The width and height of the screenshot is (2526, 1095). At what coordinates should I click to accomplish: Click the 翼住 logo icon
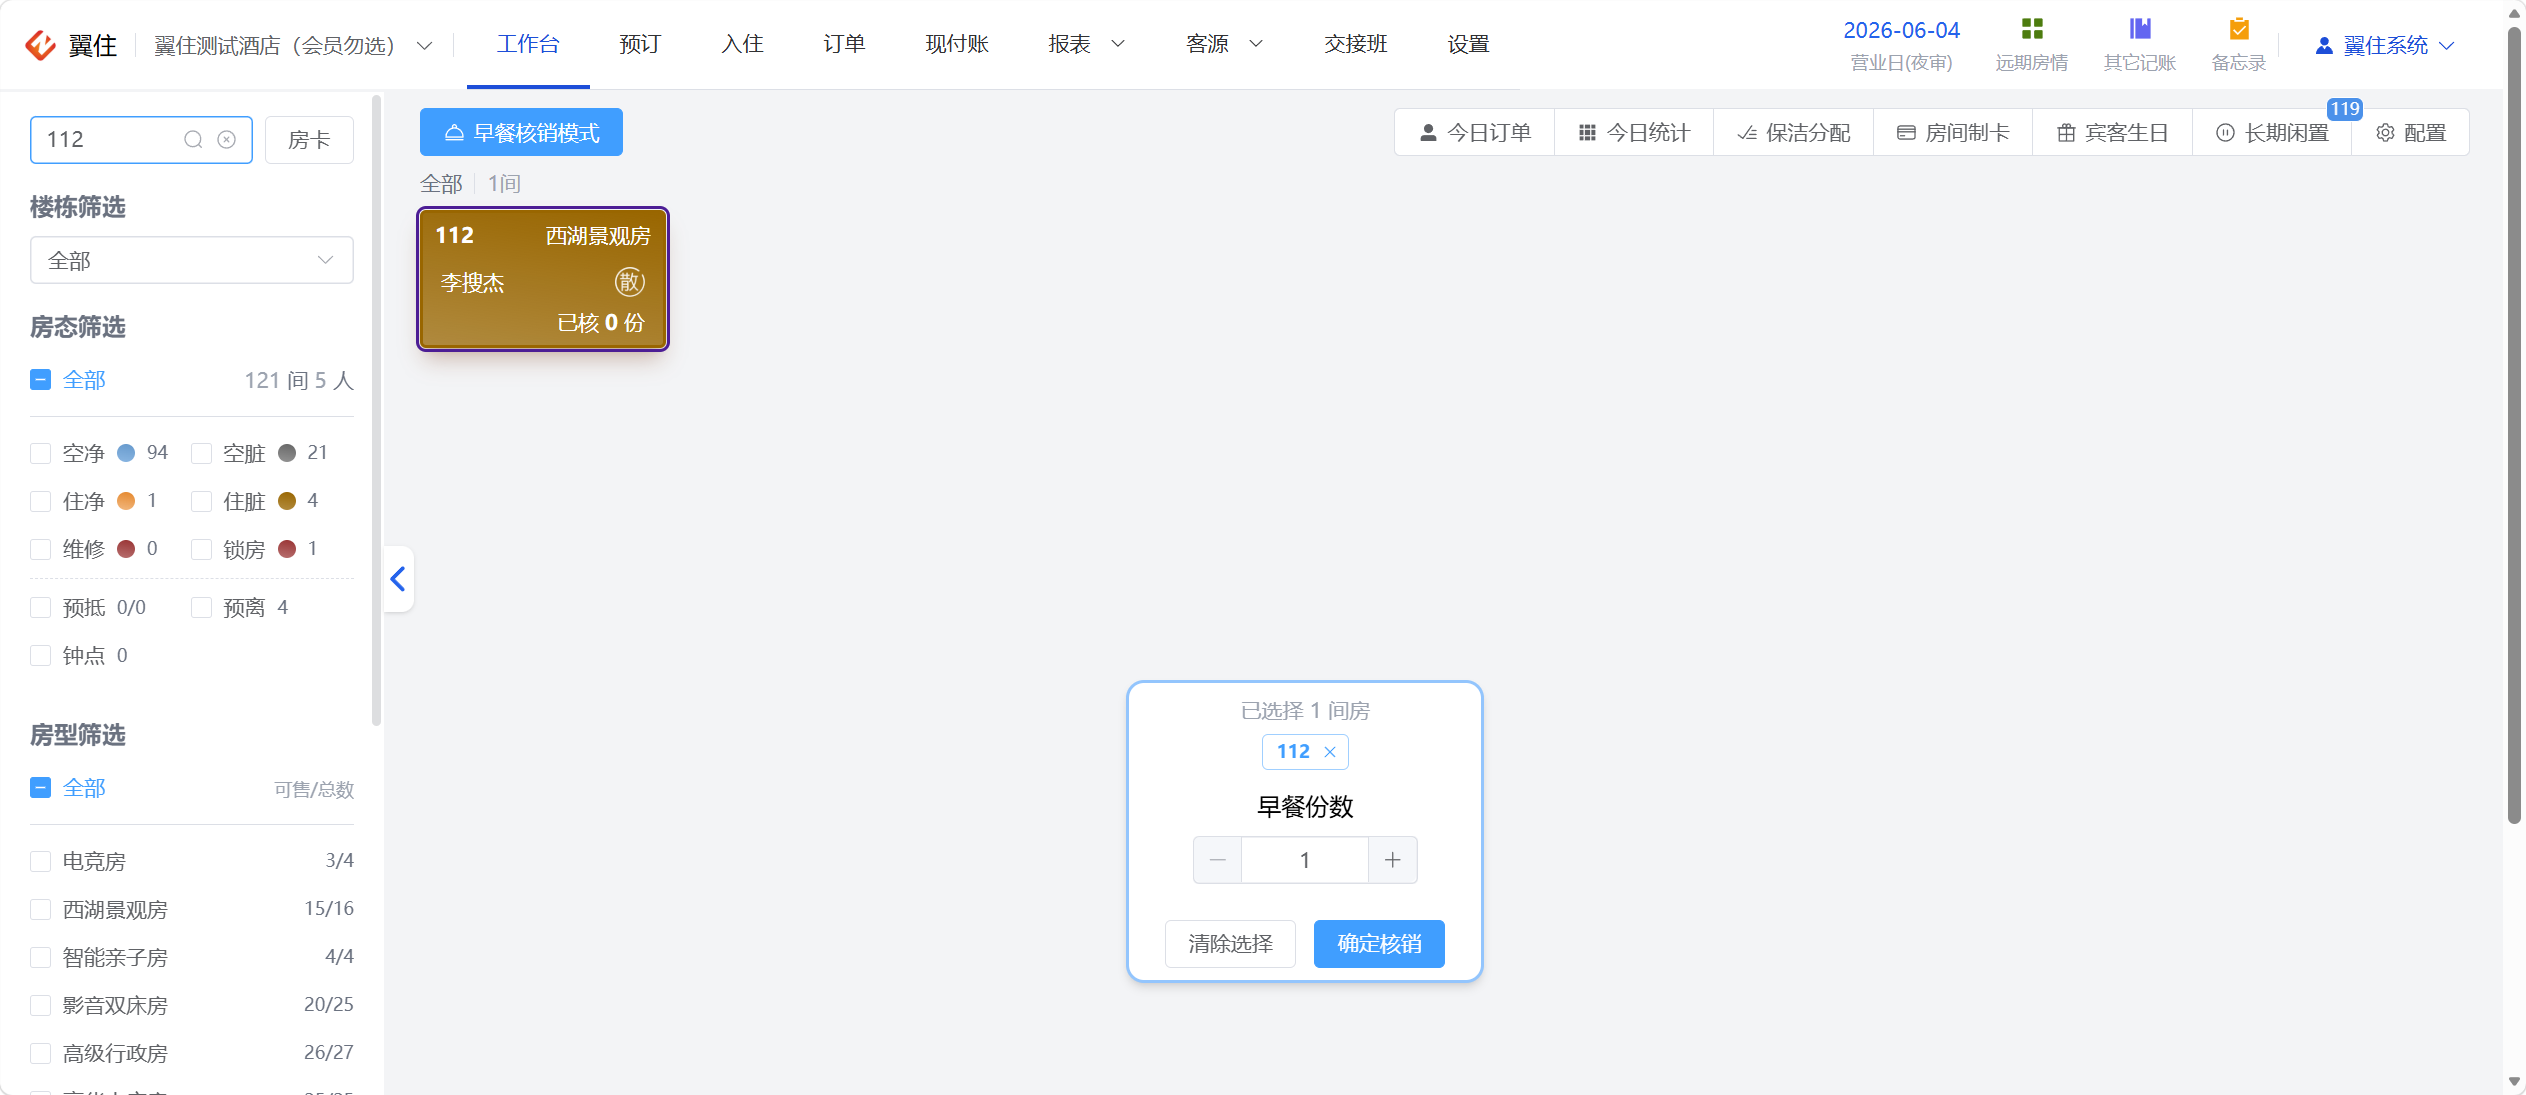40,45
